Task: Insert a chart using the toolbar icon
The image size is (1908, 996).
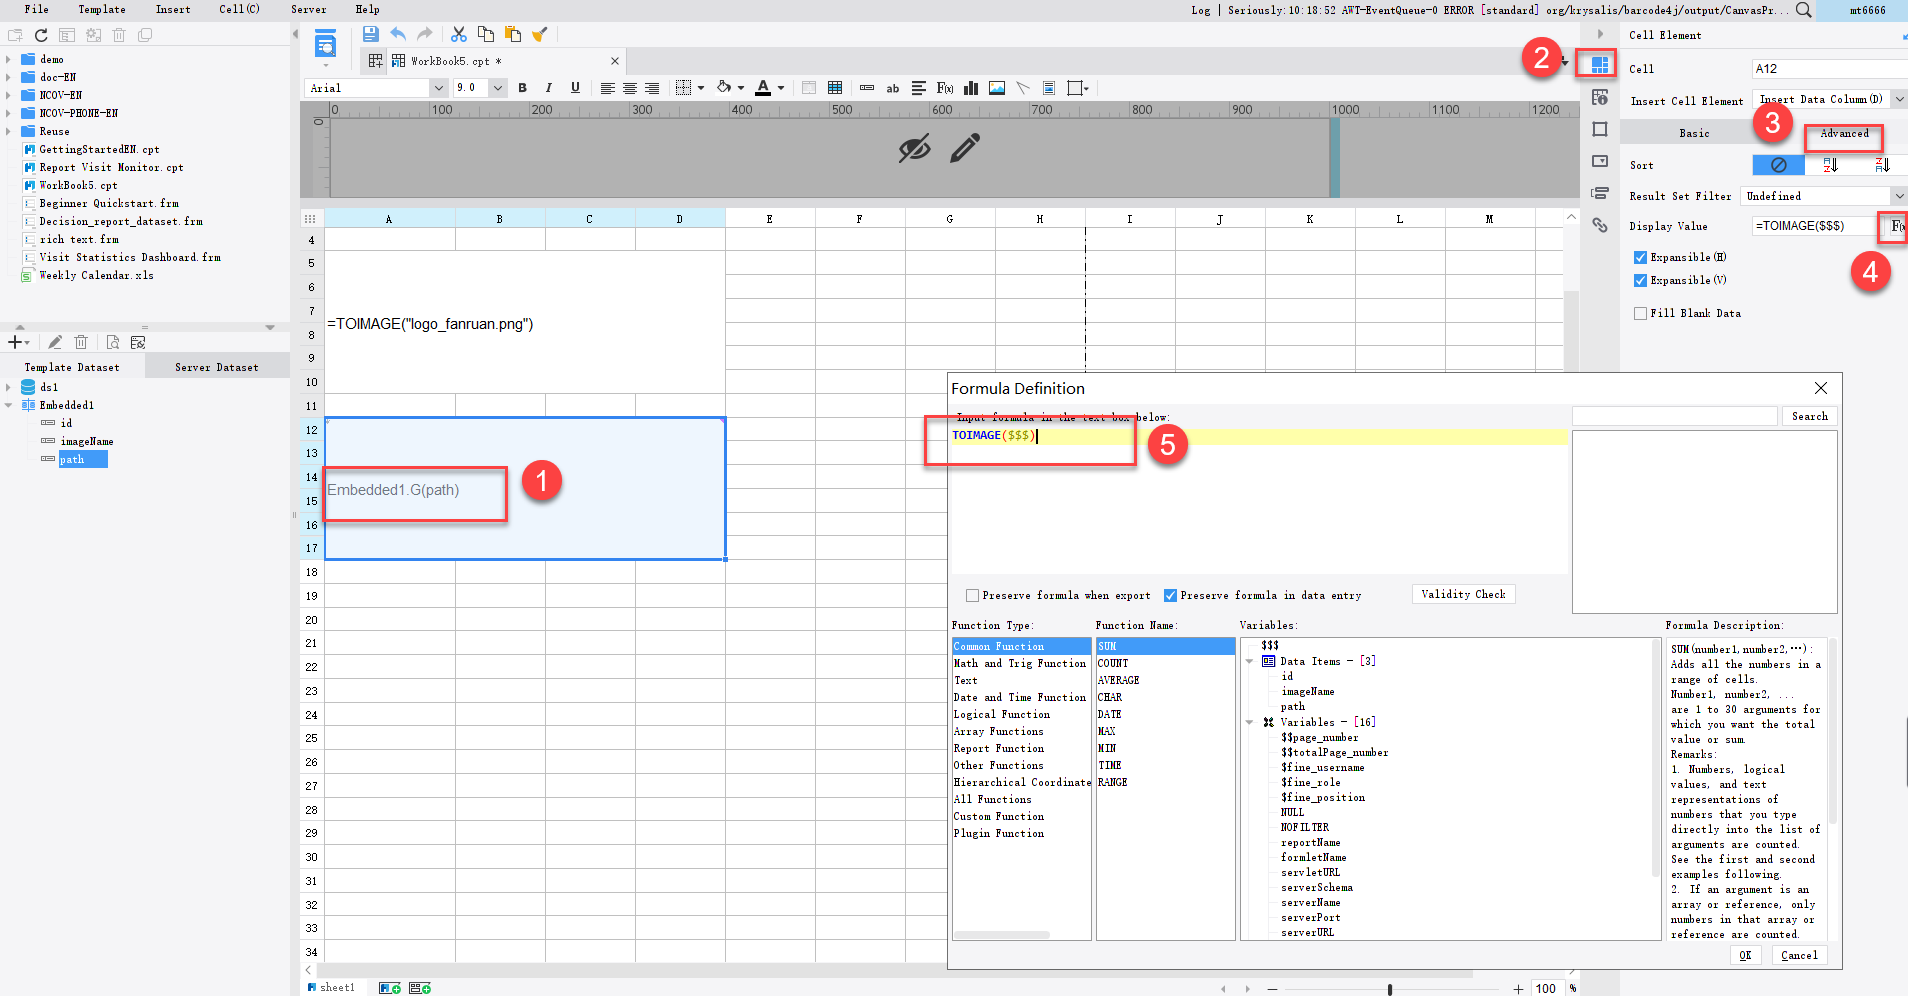Action: 970,88
